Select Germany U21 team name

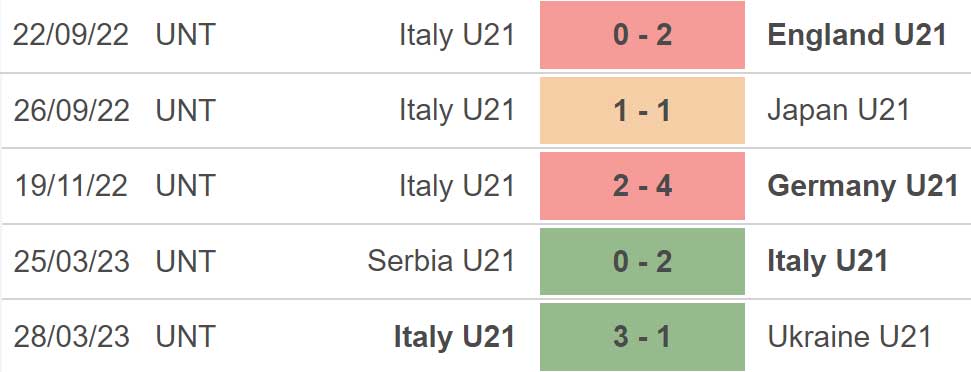click(x=863, y=186)
